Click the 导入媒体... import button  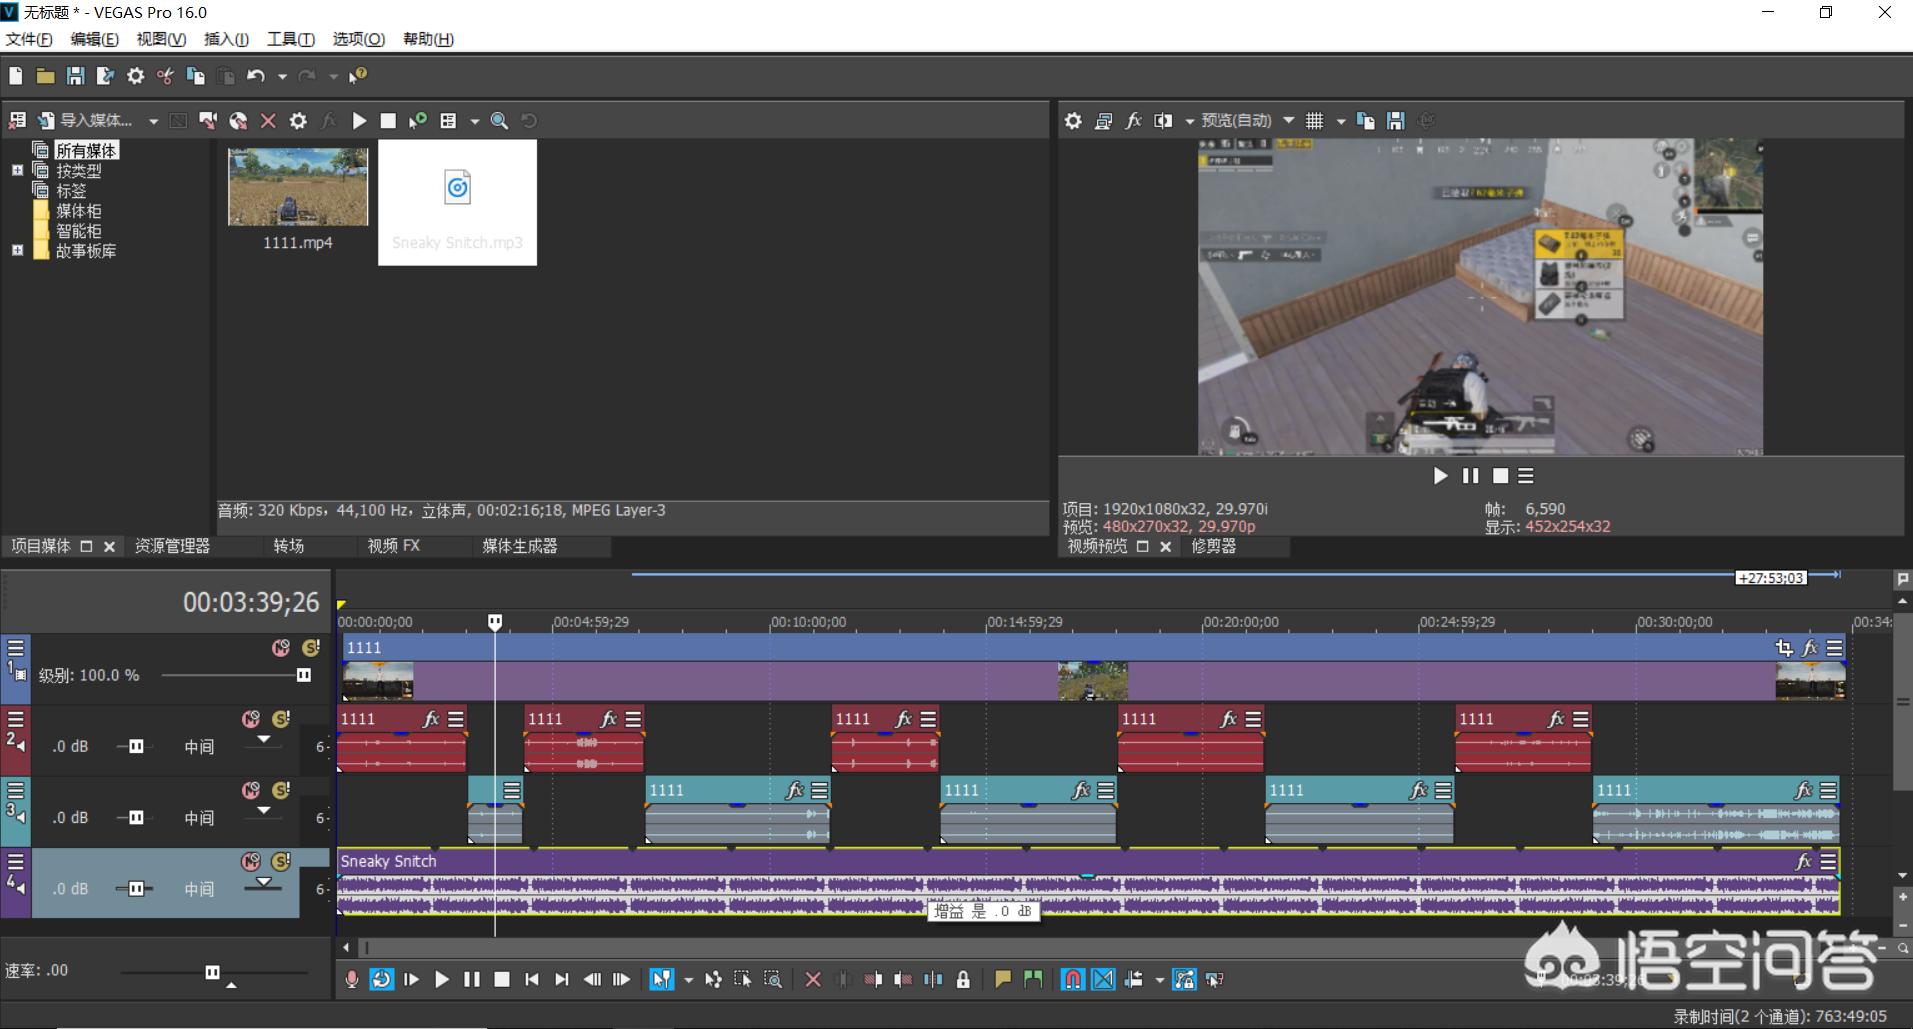point(86,121)
